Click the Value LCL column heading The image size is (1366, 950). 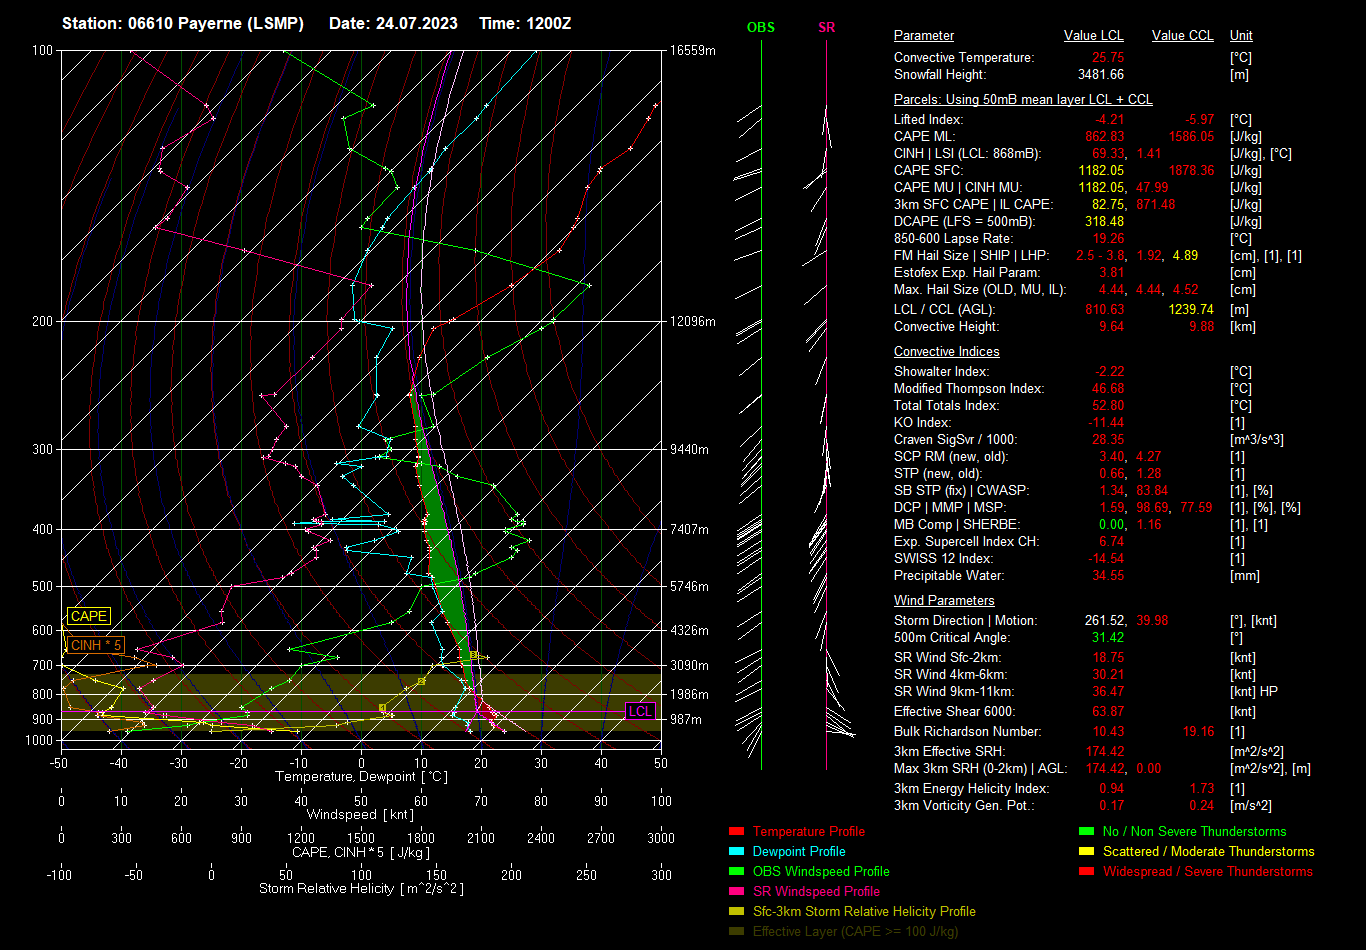(1093, 36)
